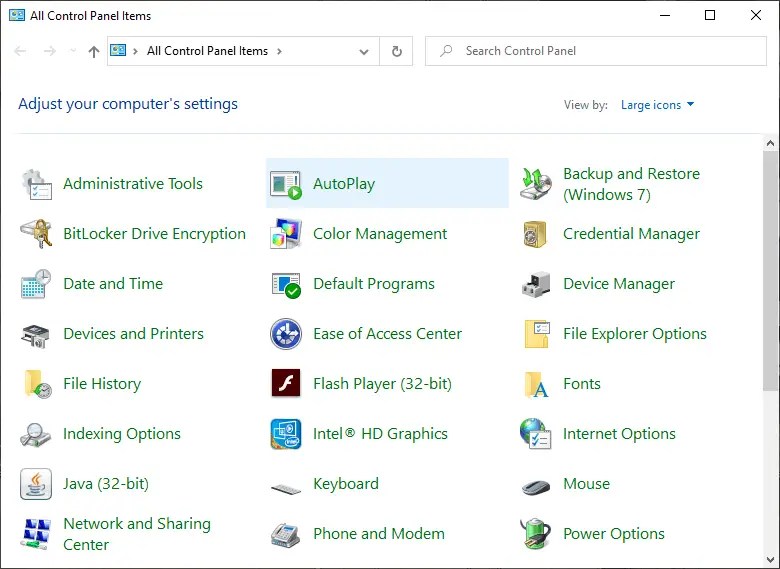Open the Power Options battery icon
This screenshot has height=569, width=780.
(x=536, y=534)
